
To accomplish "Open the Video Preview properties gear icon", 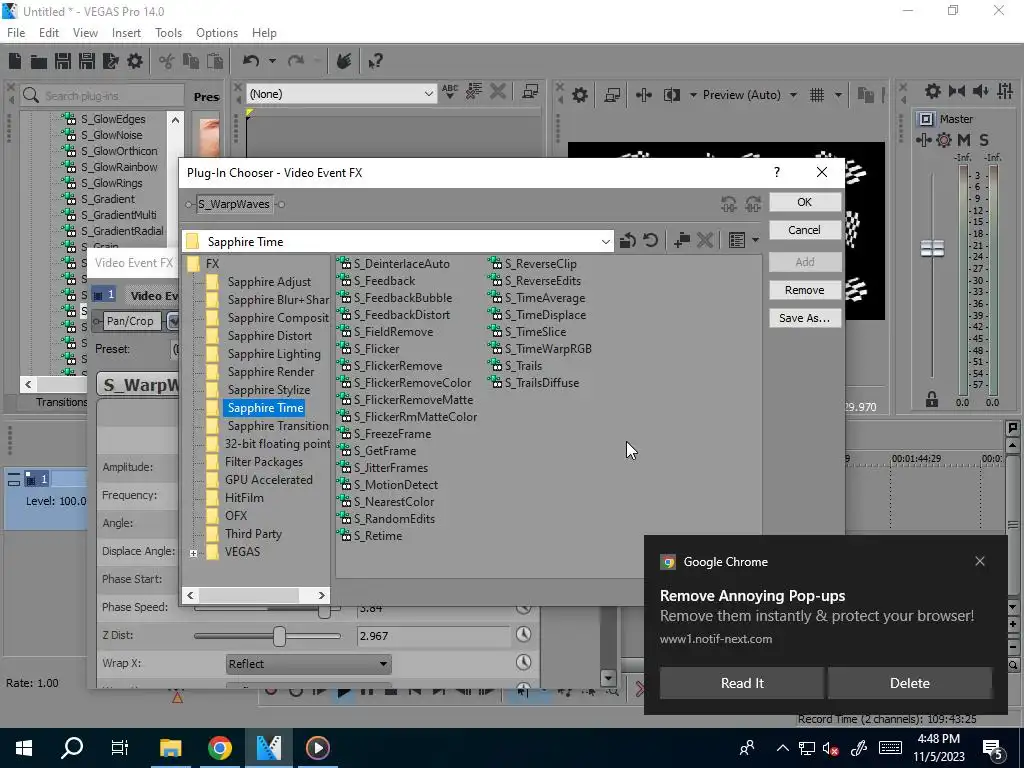I will 580,95.
